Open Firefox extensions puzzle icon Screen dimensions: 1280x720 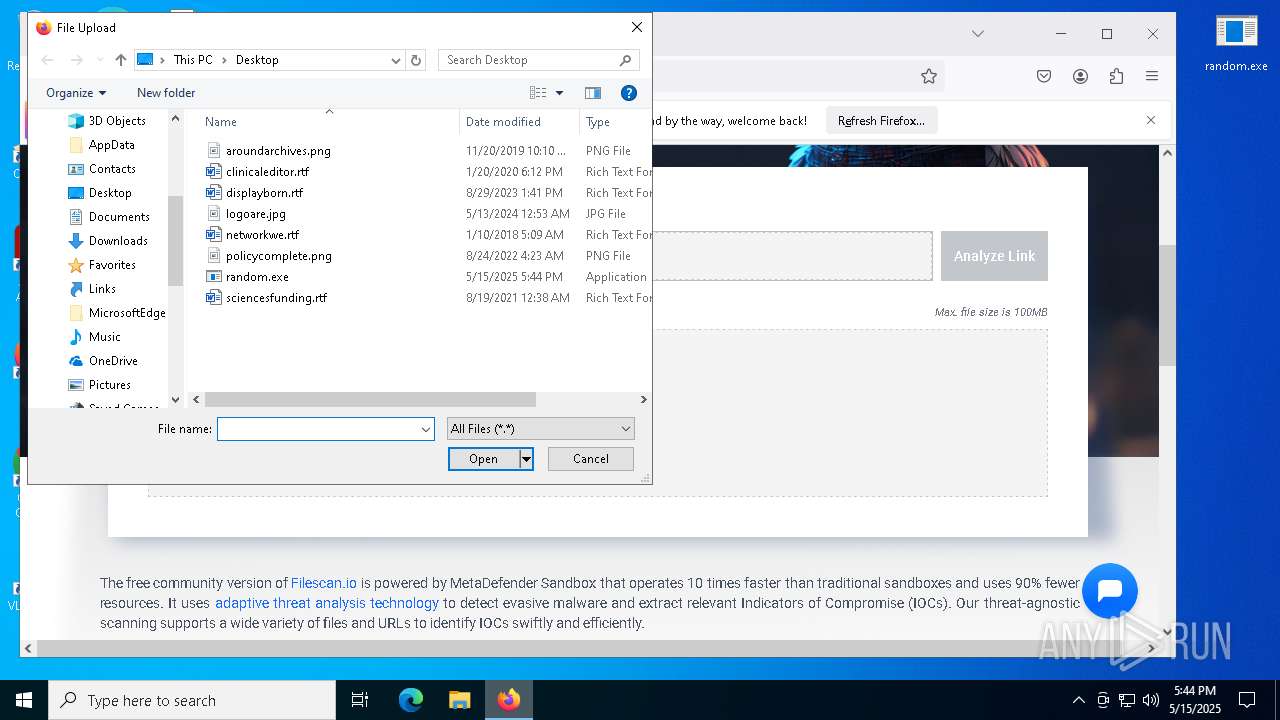(x=1116, y=76)
